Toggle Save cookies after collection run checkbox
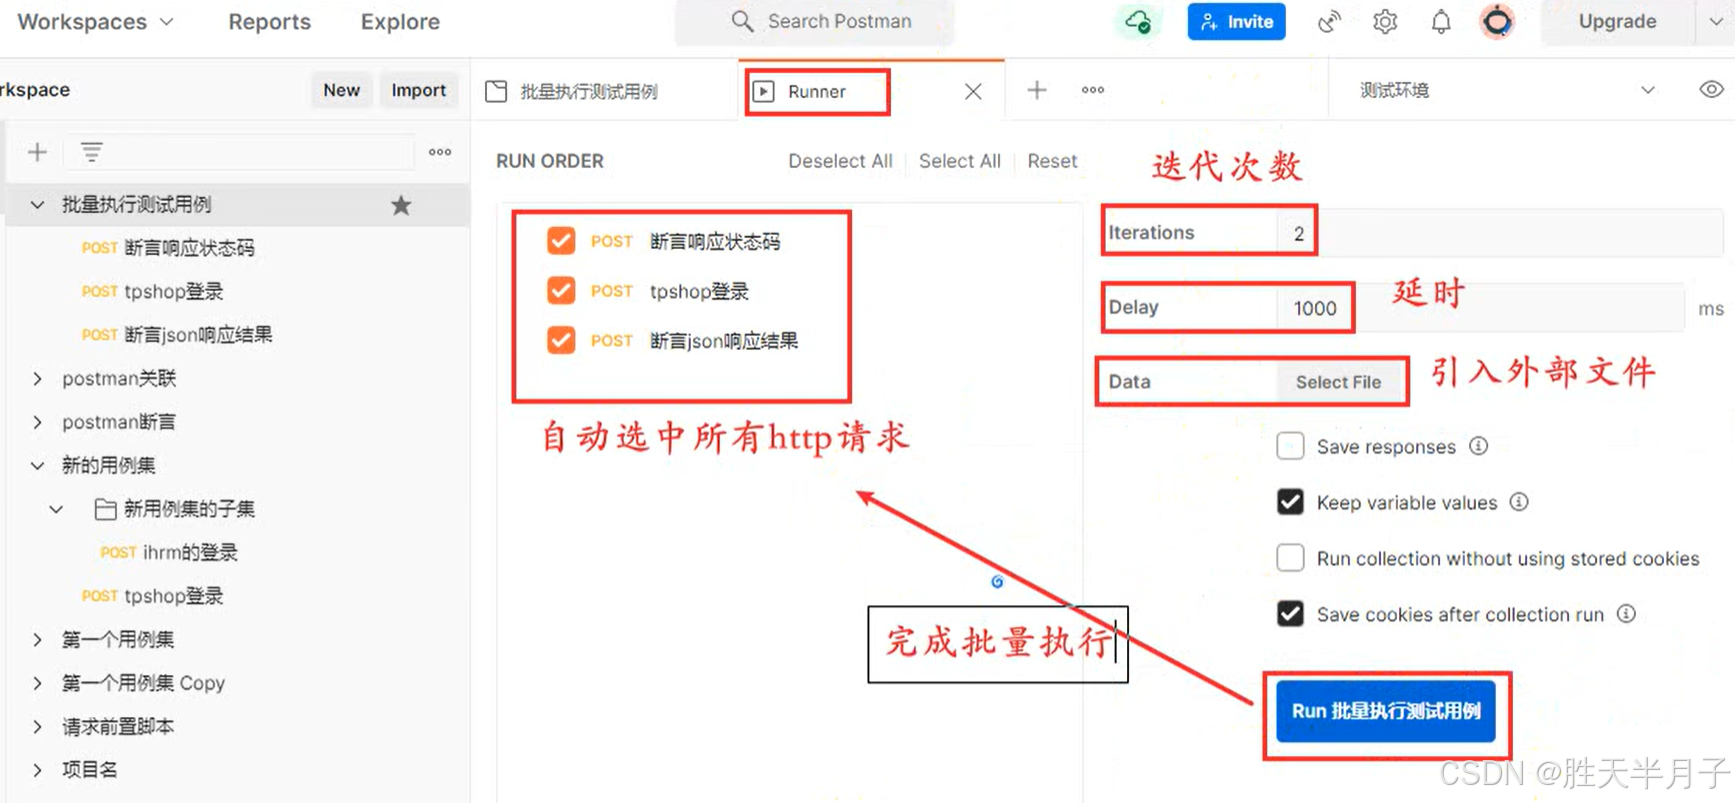1735x803 pixels. pos(1290,614)
